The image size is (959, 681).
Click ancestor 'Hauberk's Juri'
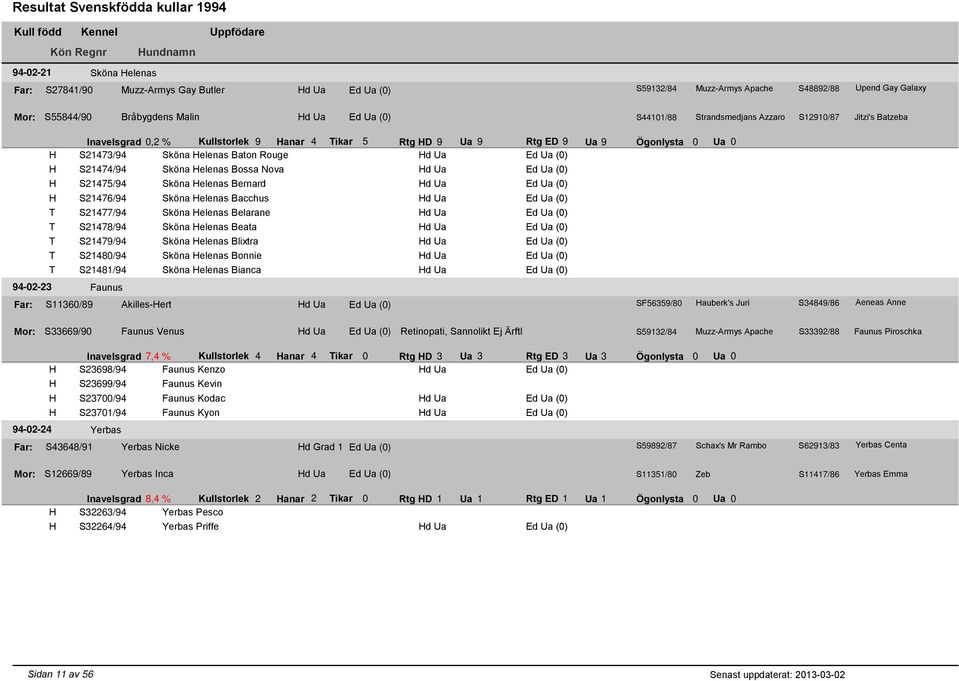(x=722, y=302)
